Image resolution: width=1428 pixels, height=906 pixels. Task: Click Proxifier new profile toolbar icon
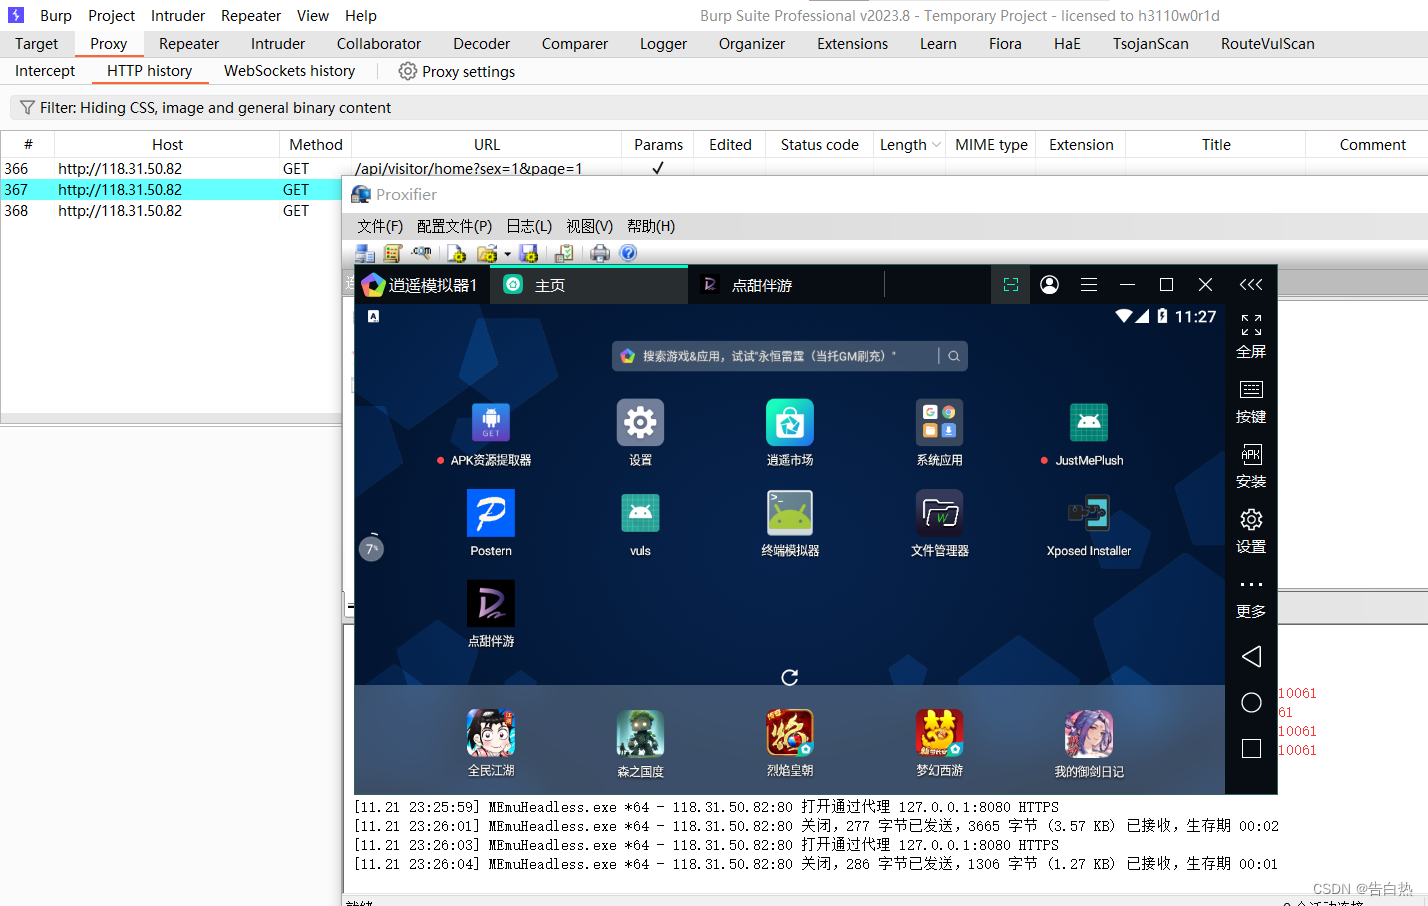tap(456, 254)
